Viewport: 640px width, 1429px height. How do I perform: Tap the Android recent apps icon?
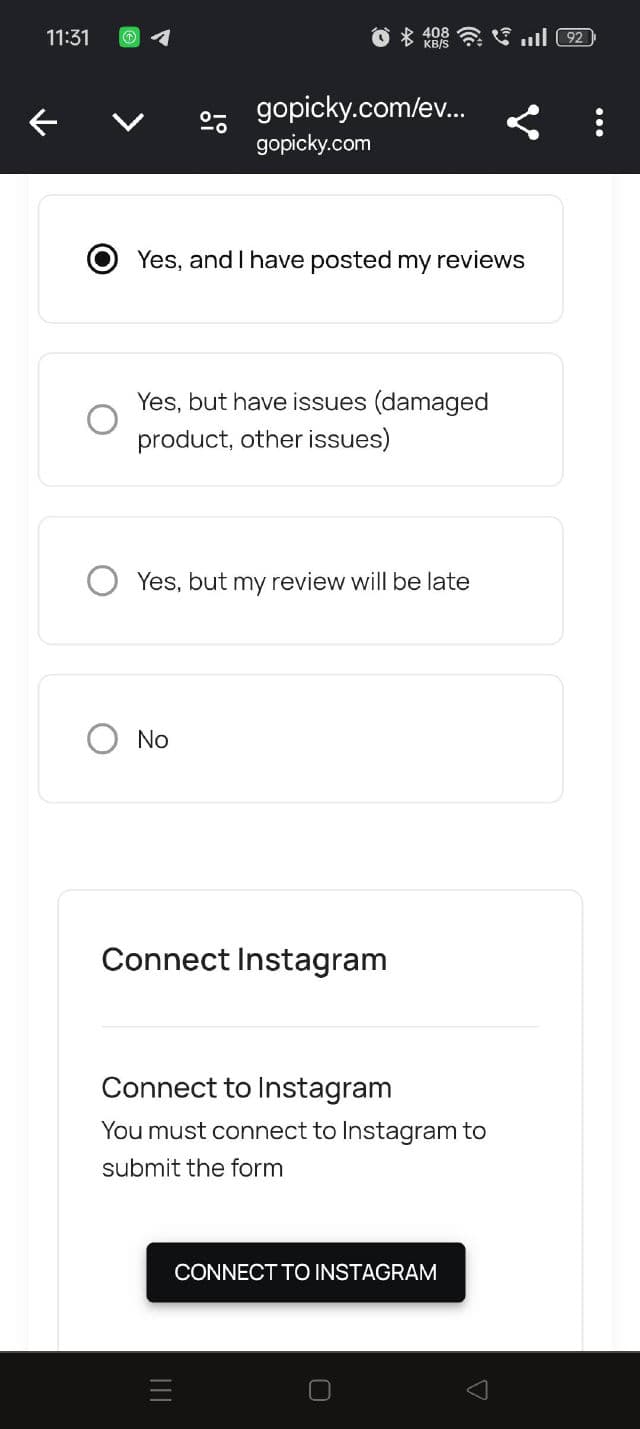[x=161, y=1390]
